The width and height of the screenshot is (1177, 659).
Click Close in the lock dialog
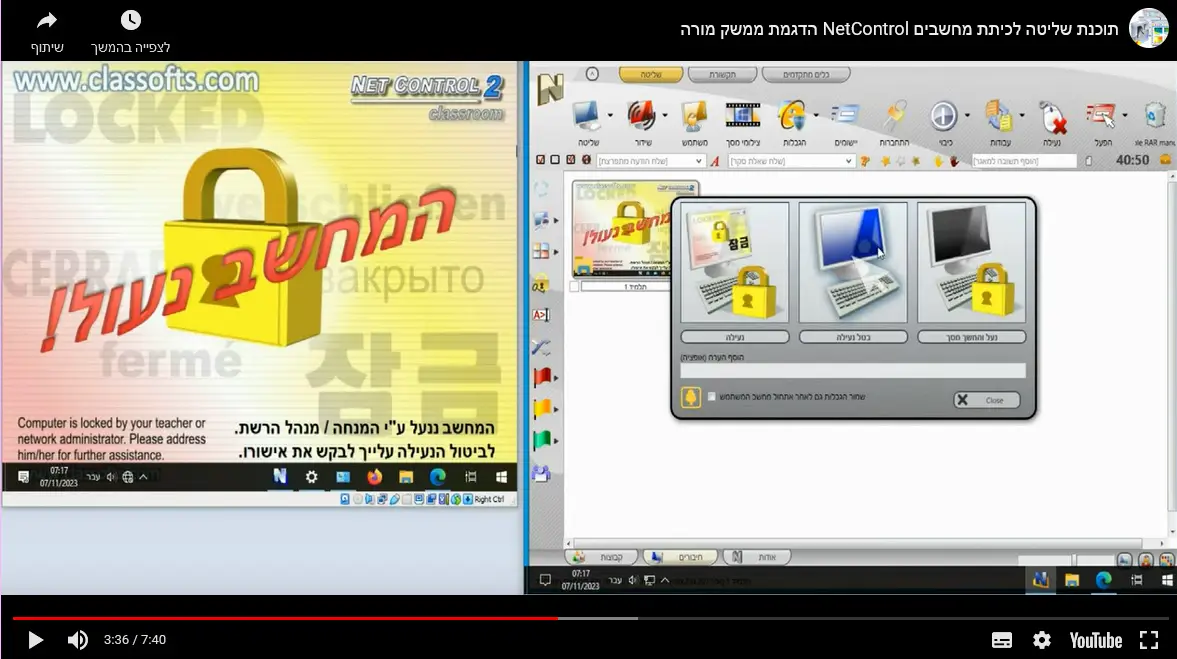point(986,400)
